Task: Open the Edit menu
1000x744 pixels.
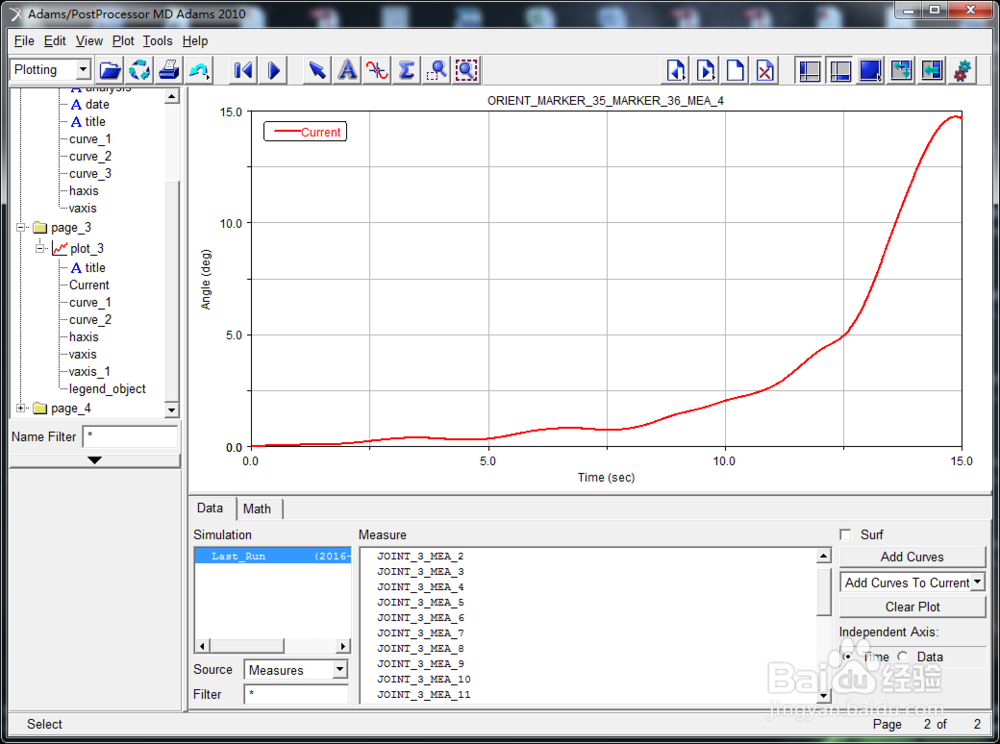Action: [55, 41]
